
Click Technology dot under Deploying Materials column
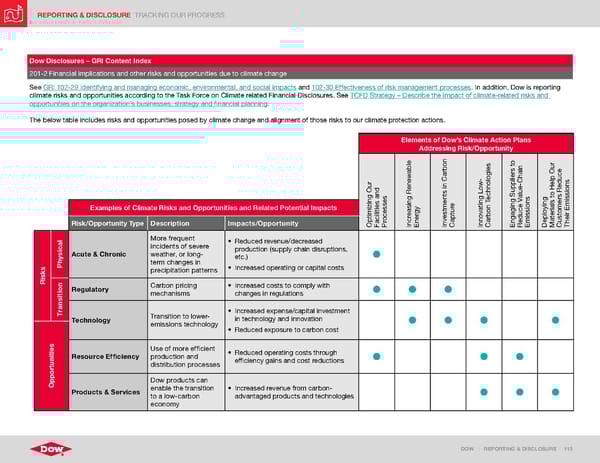(x=555, y=320)
